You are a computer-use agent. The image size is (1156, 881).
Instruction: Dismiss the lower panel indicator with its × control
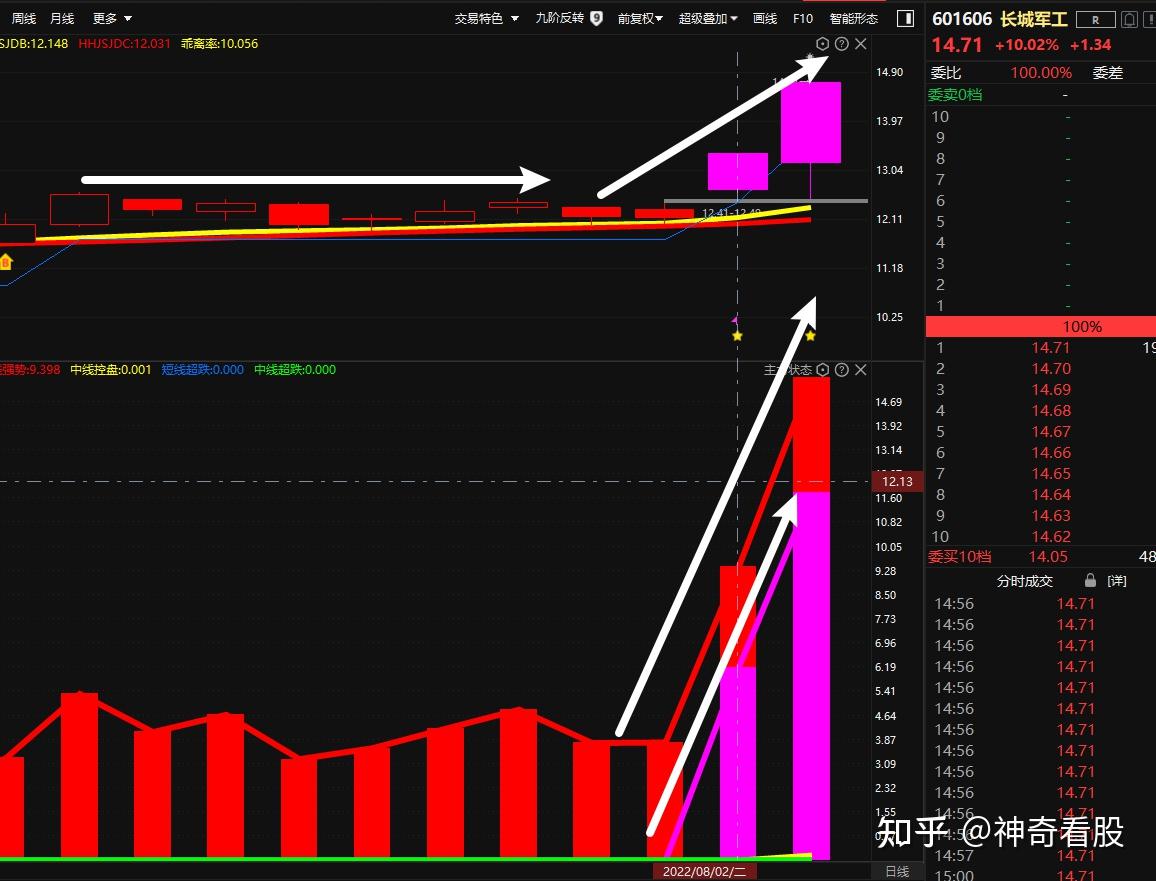861,369
